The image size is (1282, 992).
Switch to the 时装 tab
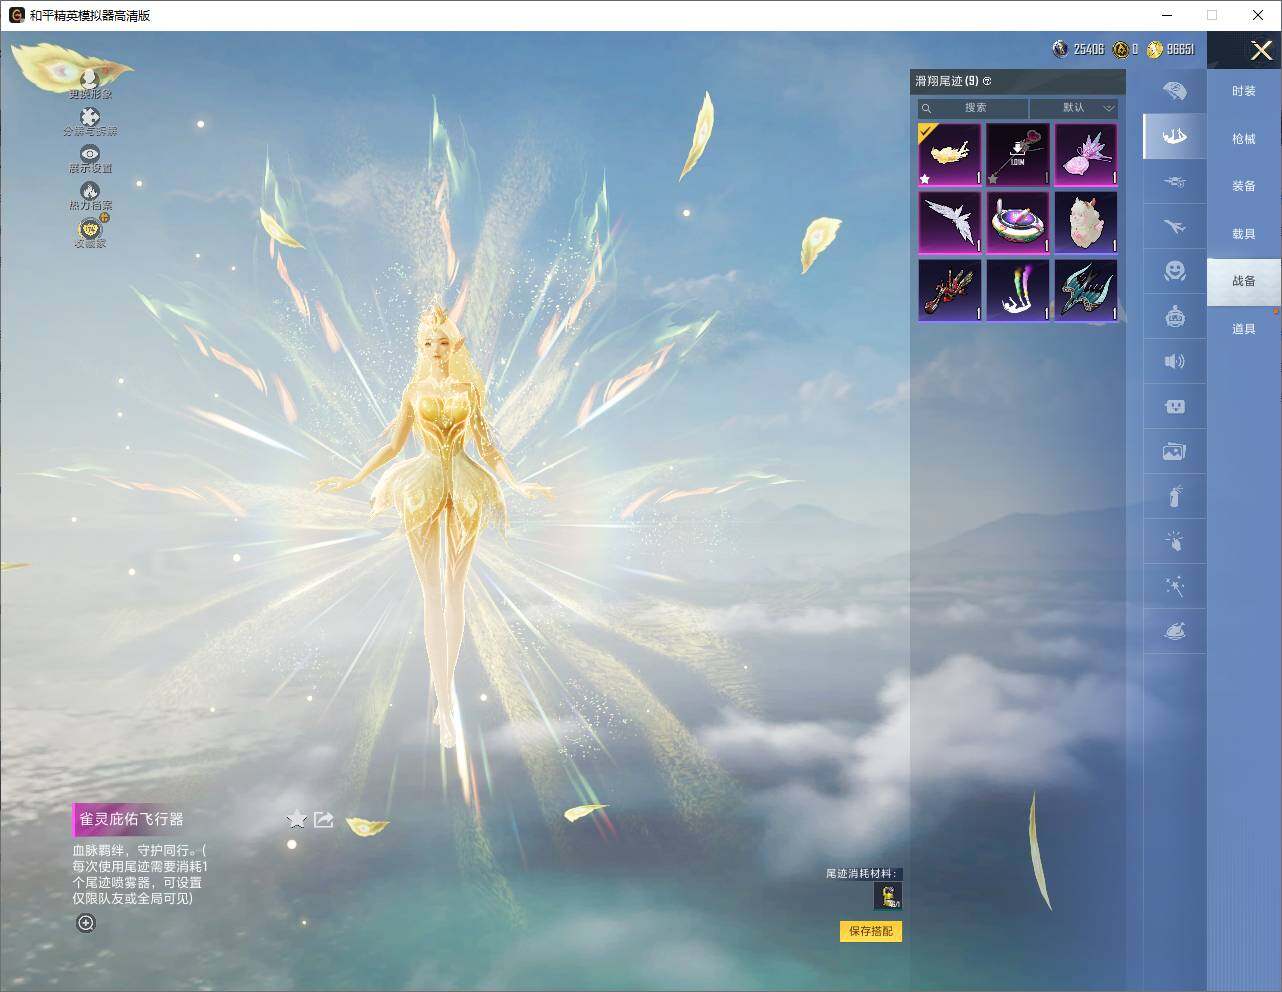pos(1244,91)
